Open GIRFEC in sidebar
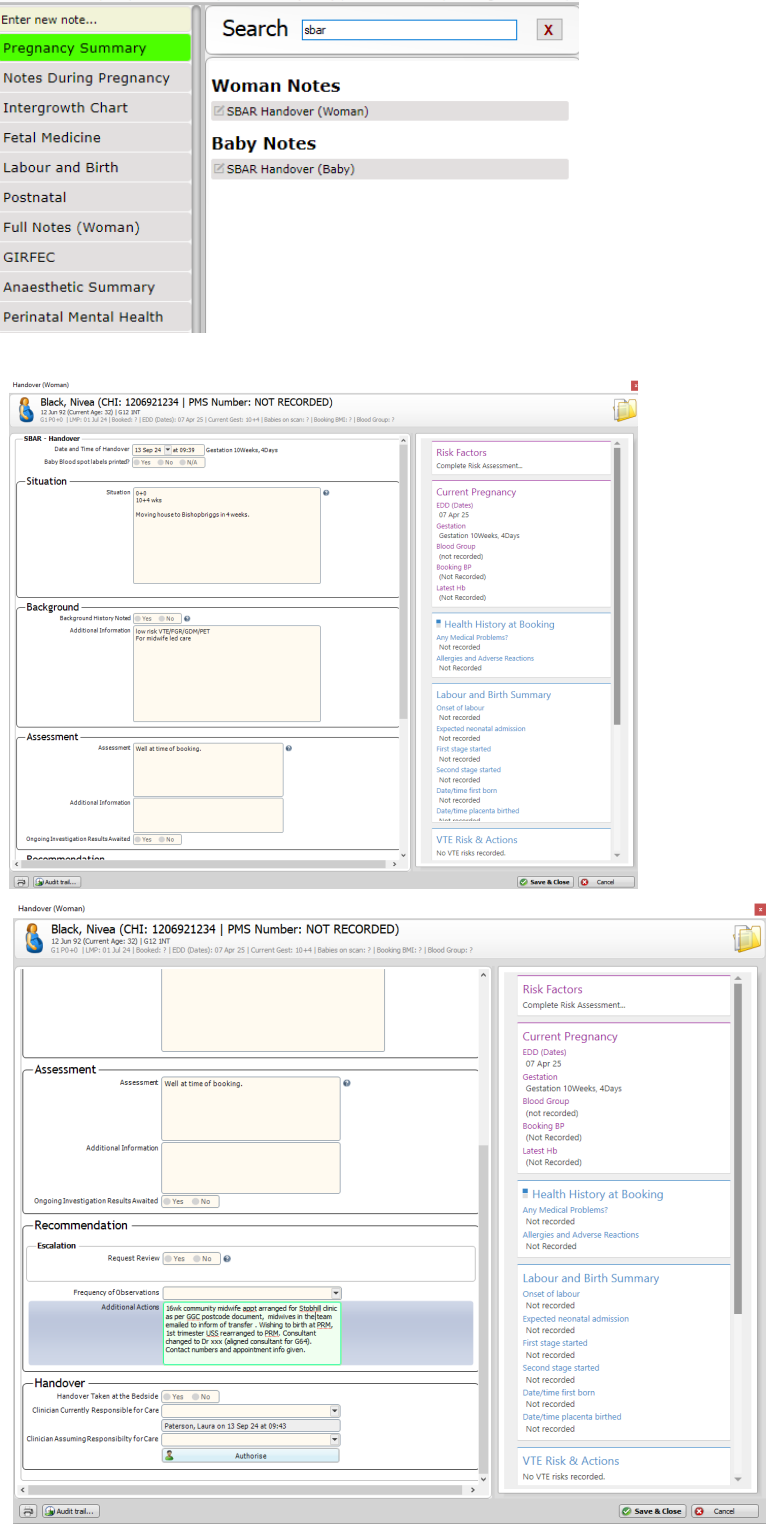 [x=95, y=257]
